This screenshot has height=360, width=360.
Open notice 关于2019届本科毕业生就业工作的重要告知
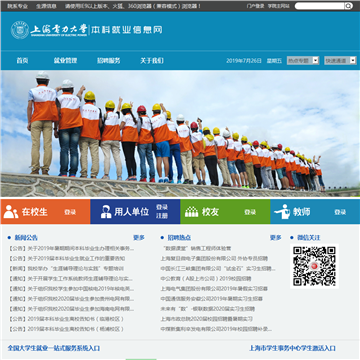click(x=67, y=258)
